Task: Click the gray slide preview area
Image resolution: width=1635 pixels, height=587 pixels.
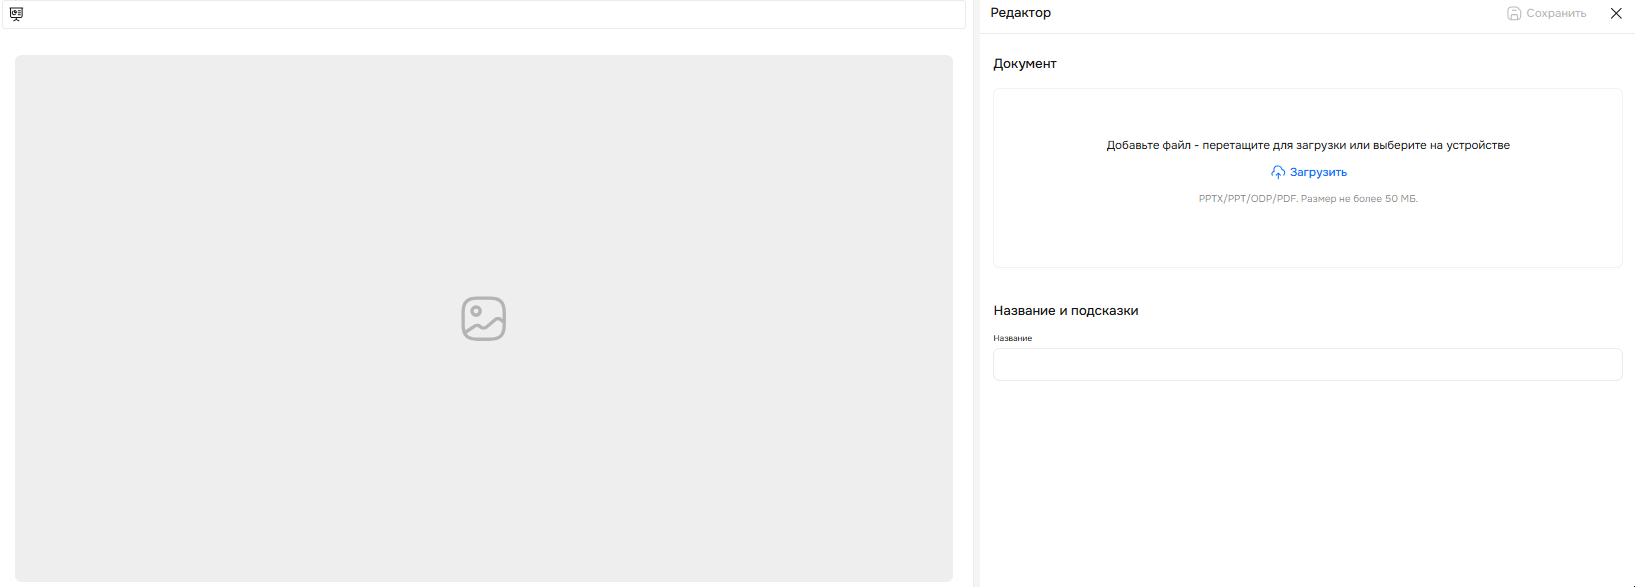Action: pyautogui.click(x=484, y=318)
